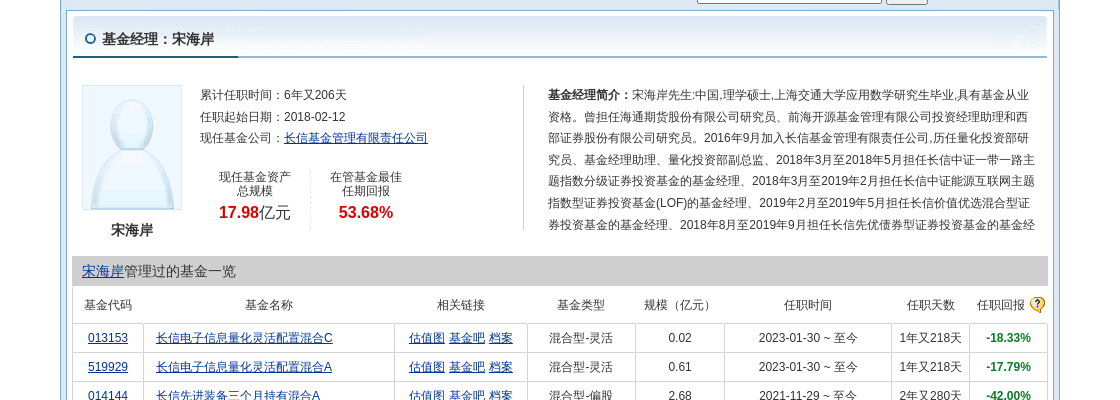This screenshot has height=400, width=1120.
Task: Click the 基金经理：宋海岸 section heading
Action: pyautogui.click(x=158, y=39)
